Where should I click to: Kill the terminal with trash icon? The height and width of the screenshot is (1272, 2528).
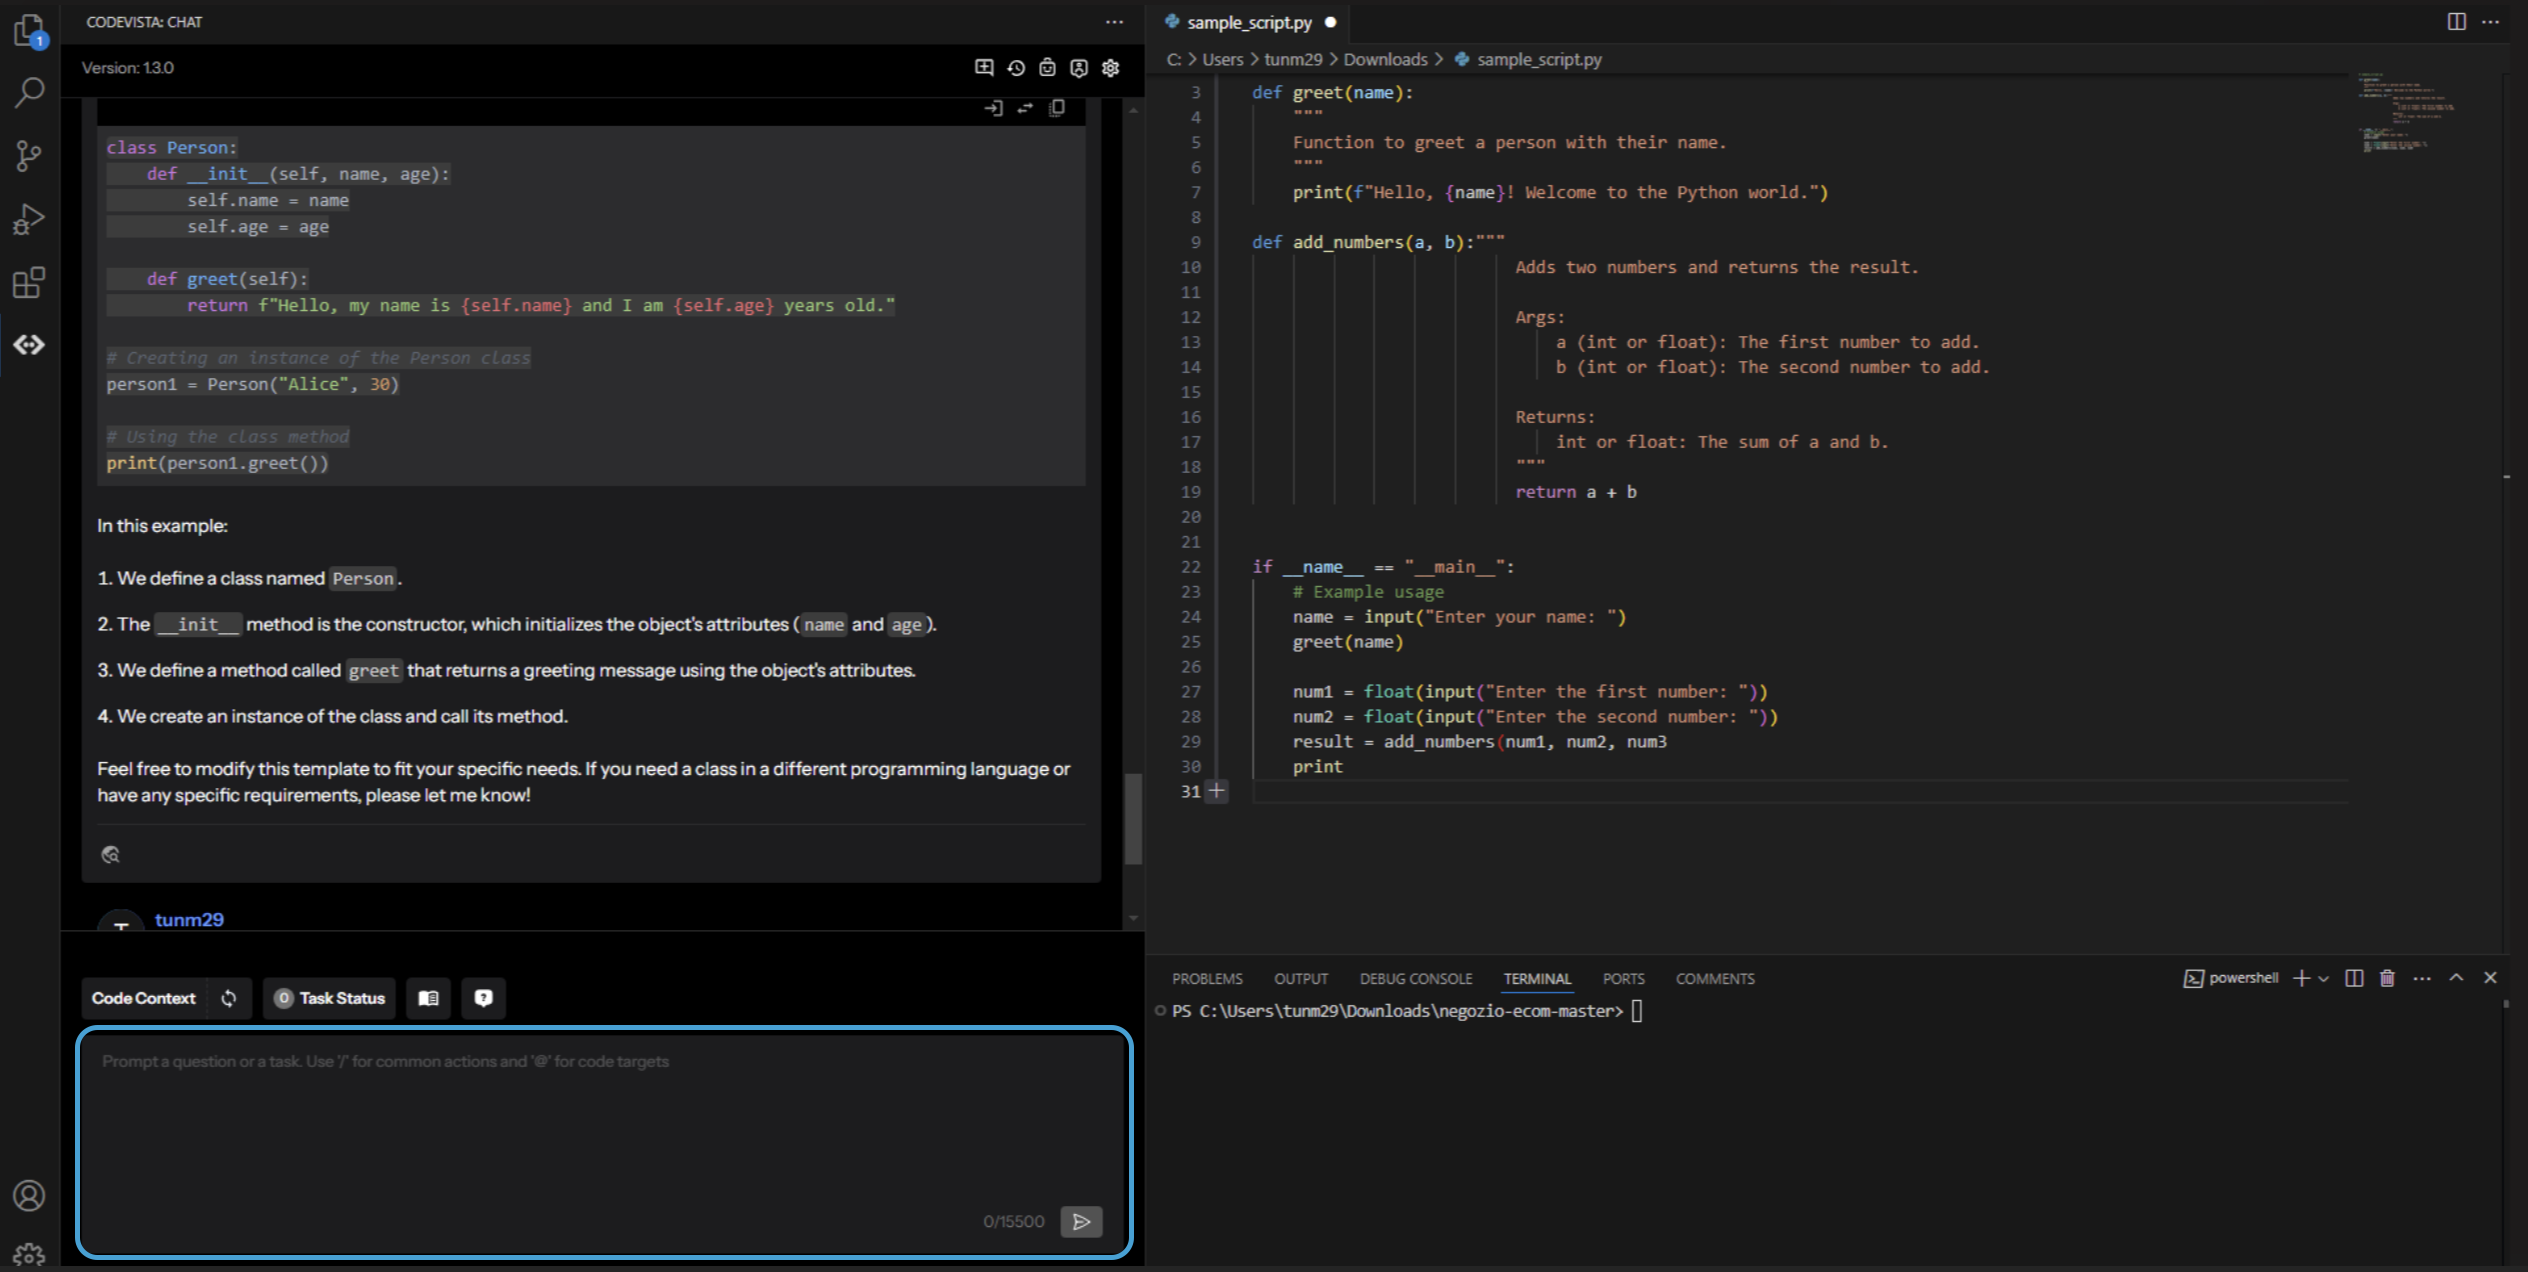[2387, 978]
